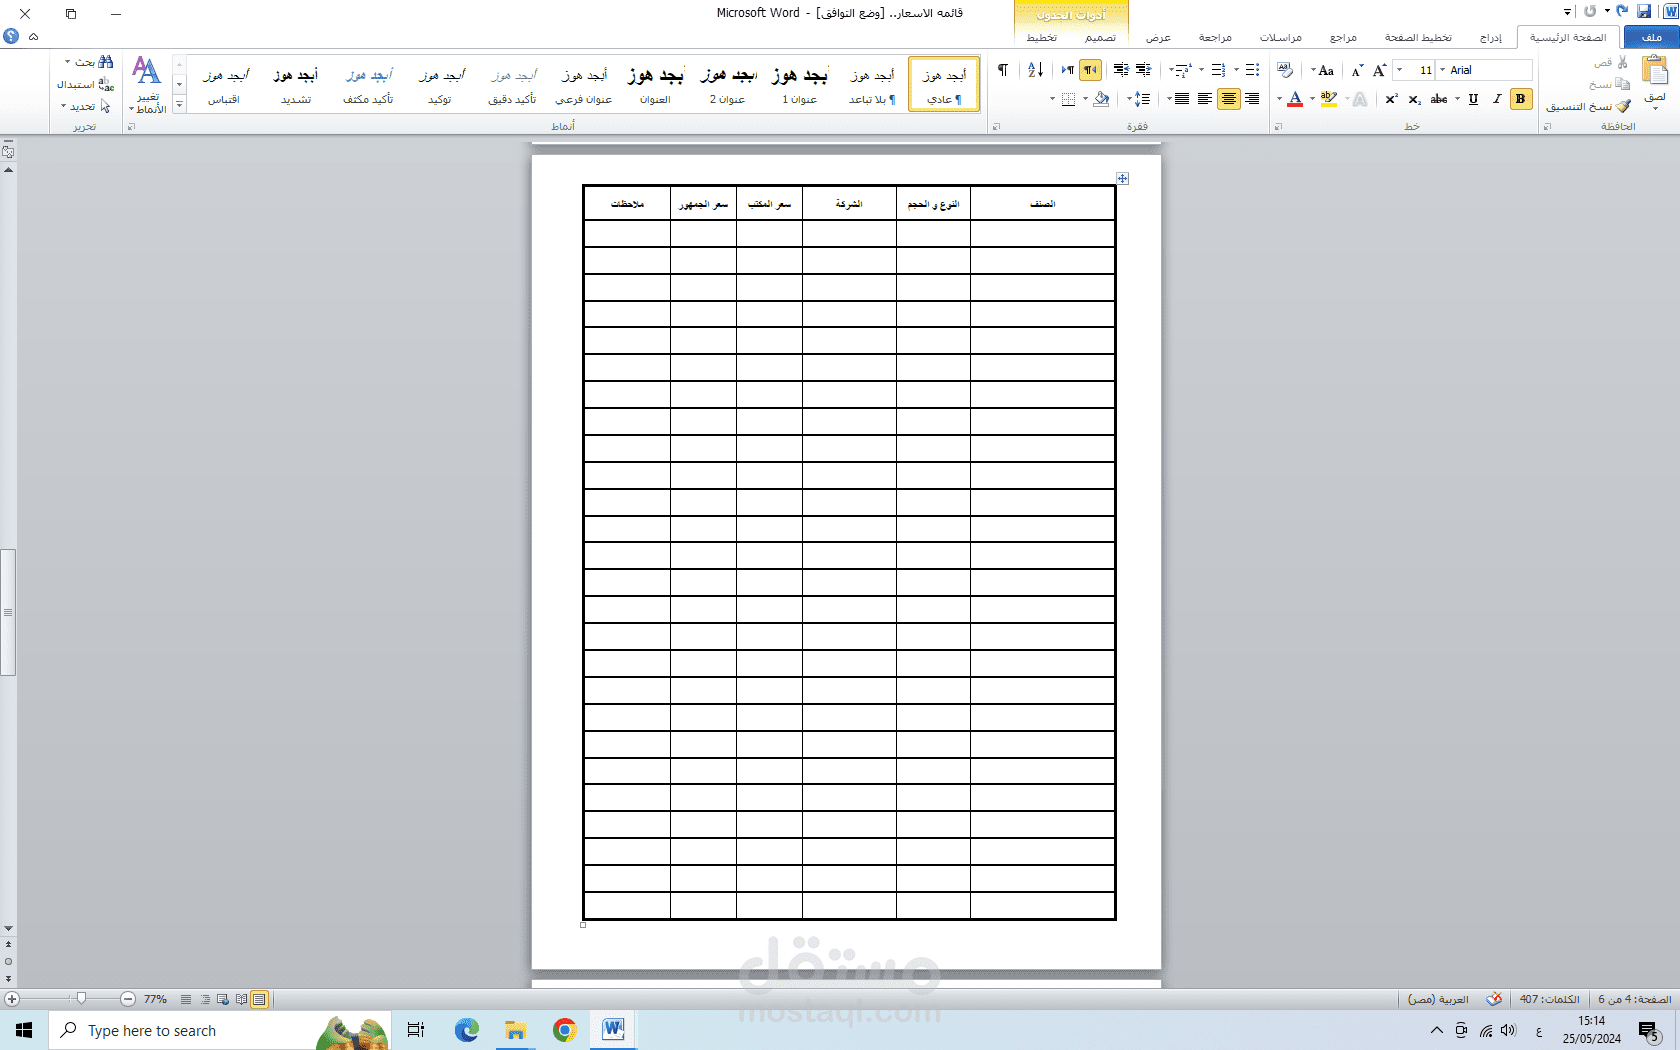Click the Align Left icon
This screenshot has width=1680, height=1050.
tap(1205, 99)
